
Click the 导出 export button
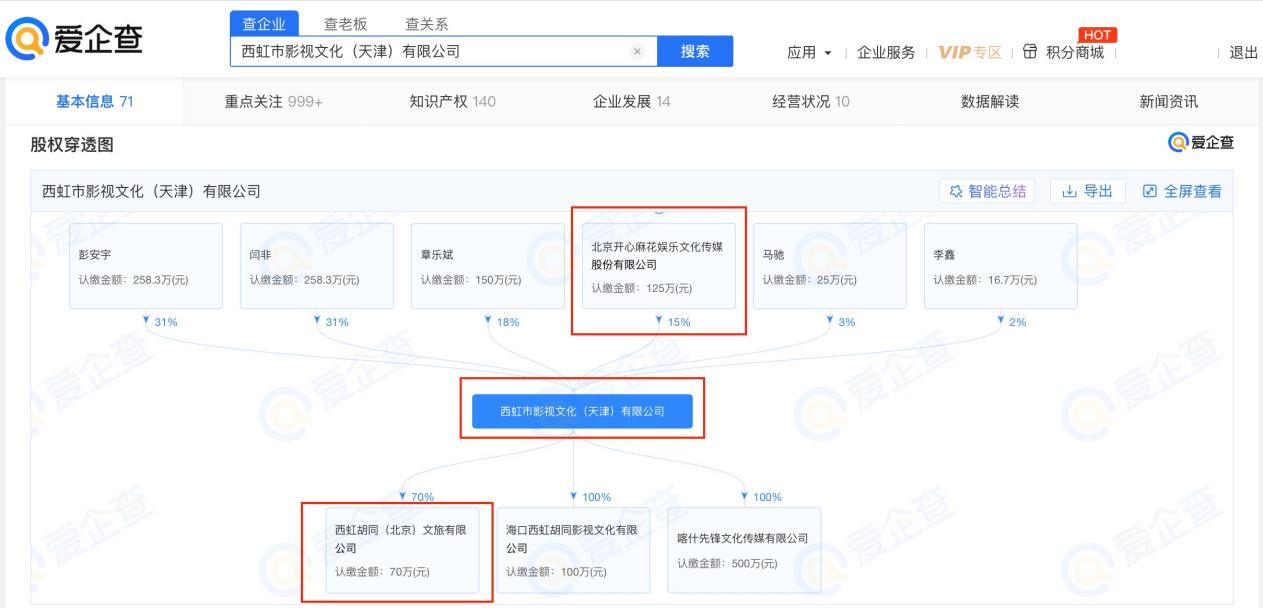(x=1088, y=191)
